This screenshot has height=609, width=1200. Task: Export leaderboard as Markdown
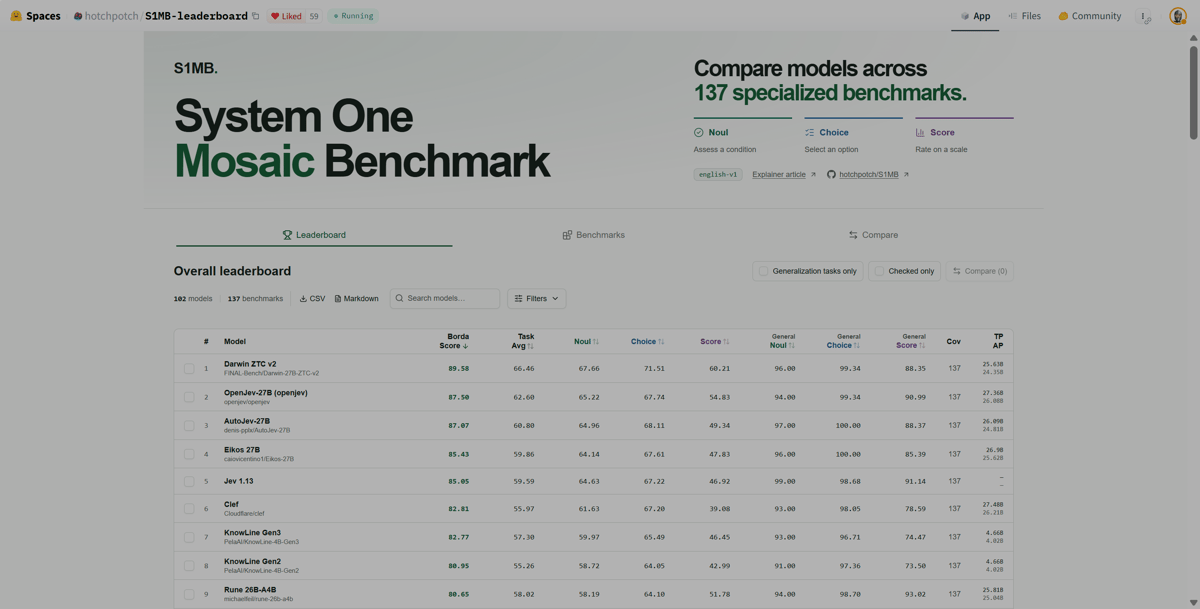(356, 299)
